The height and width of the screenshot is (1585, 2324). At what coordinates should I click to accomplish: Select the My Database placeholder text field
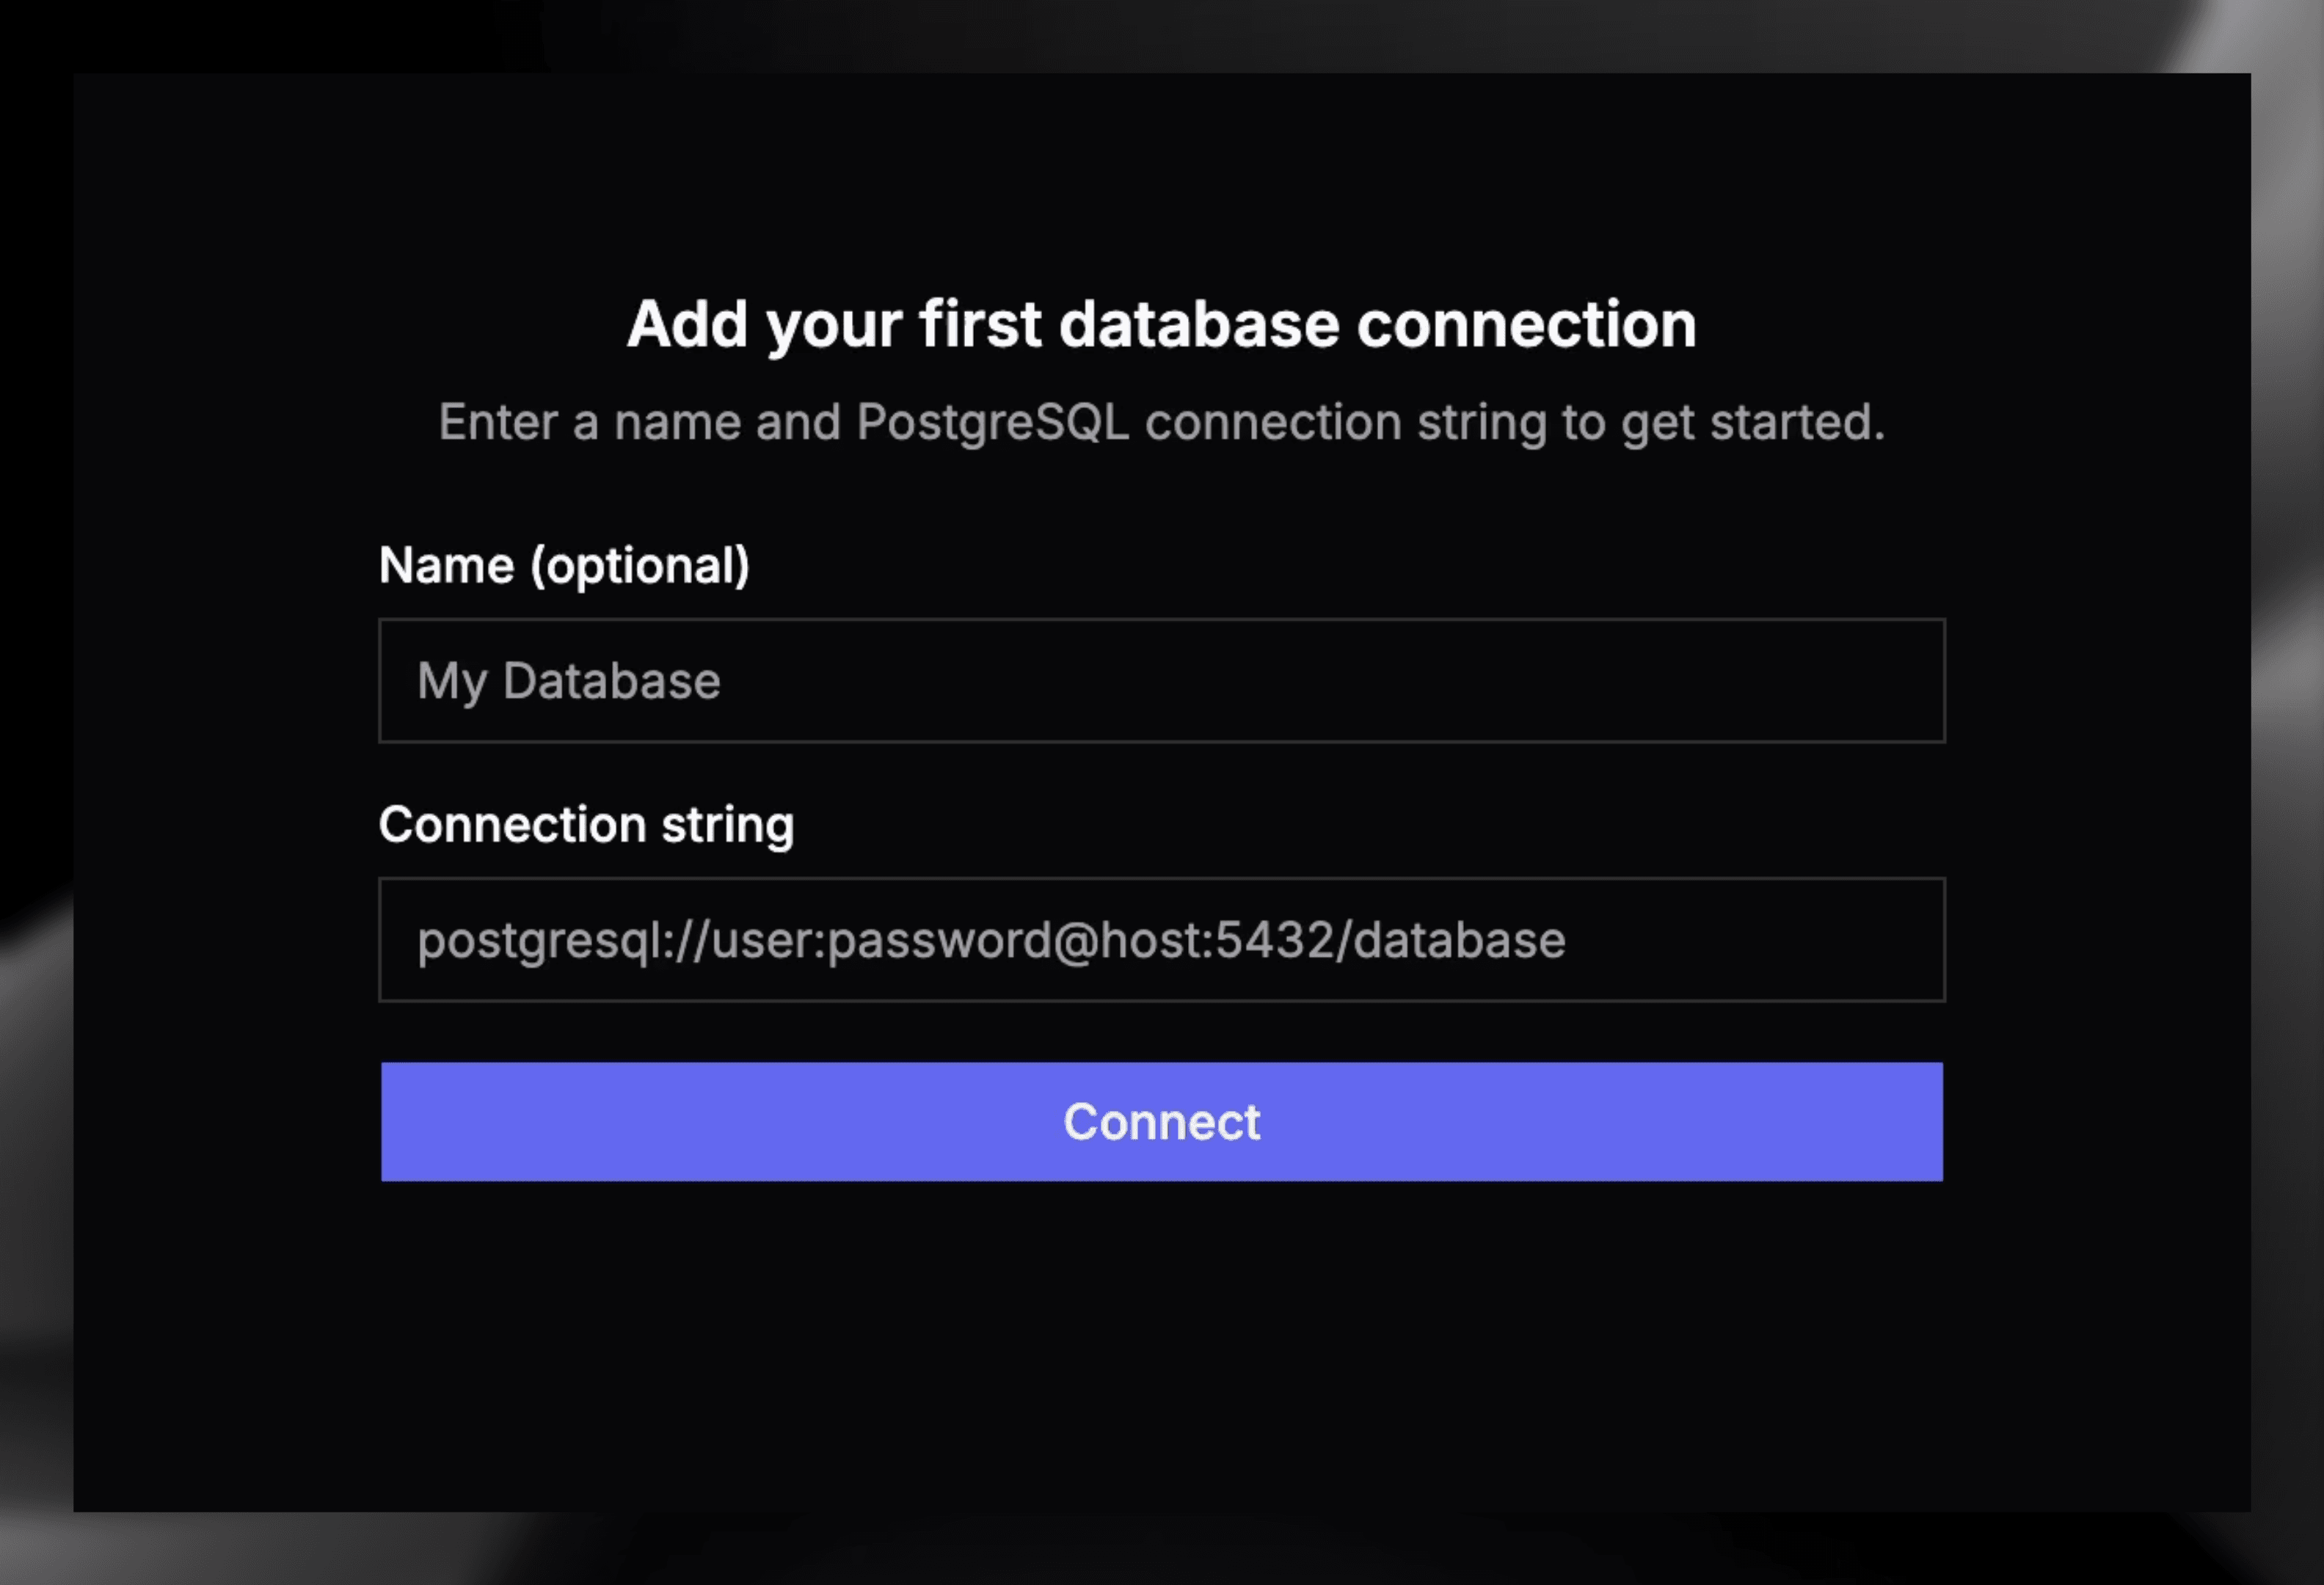pos(1160,681)
